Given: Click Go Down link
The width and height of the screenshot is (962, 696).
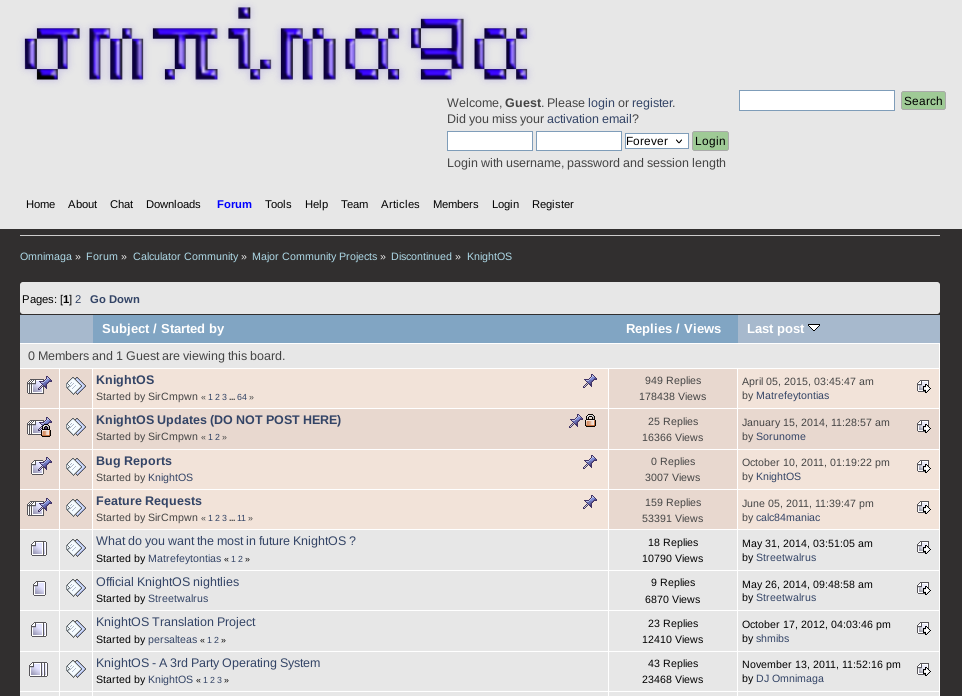Looking at the screenshot, I should [115, 300].
